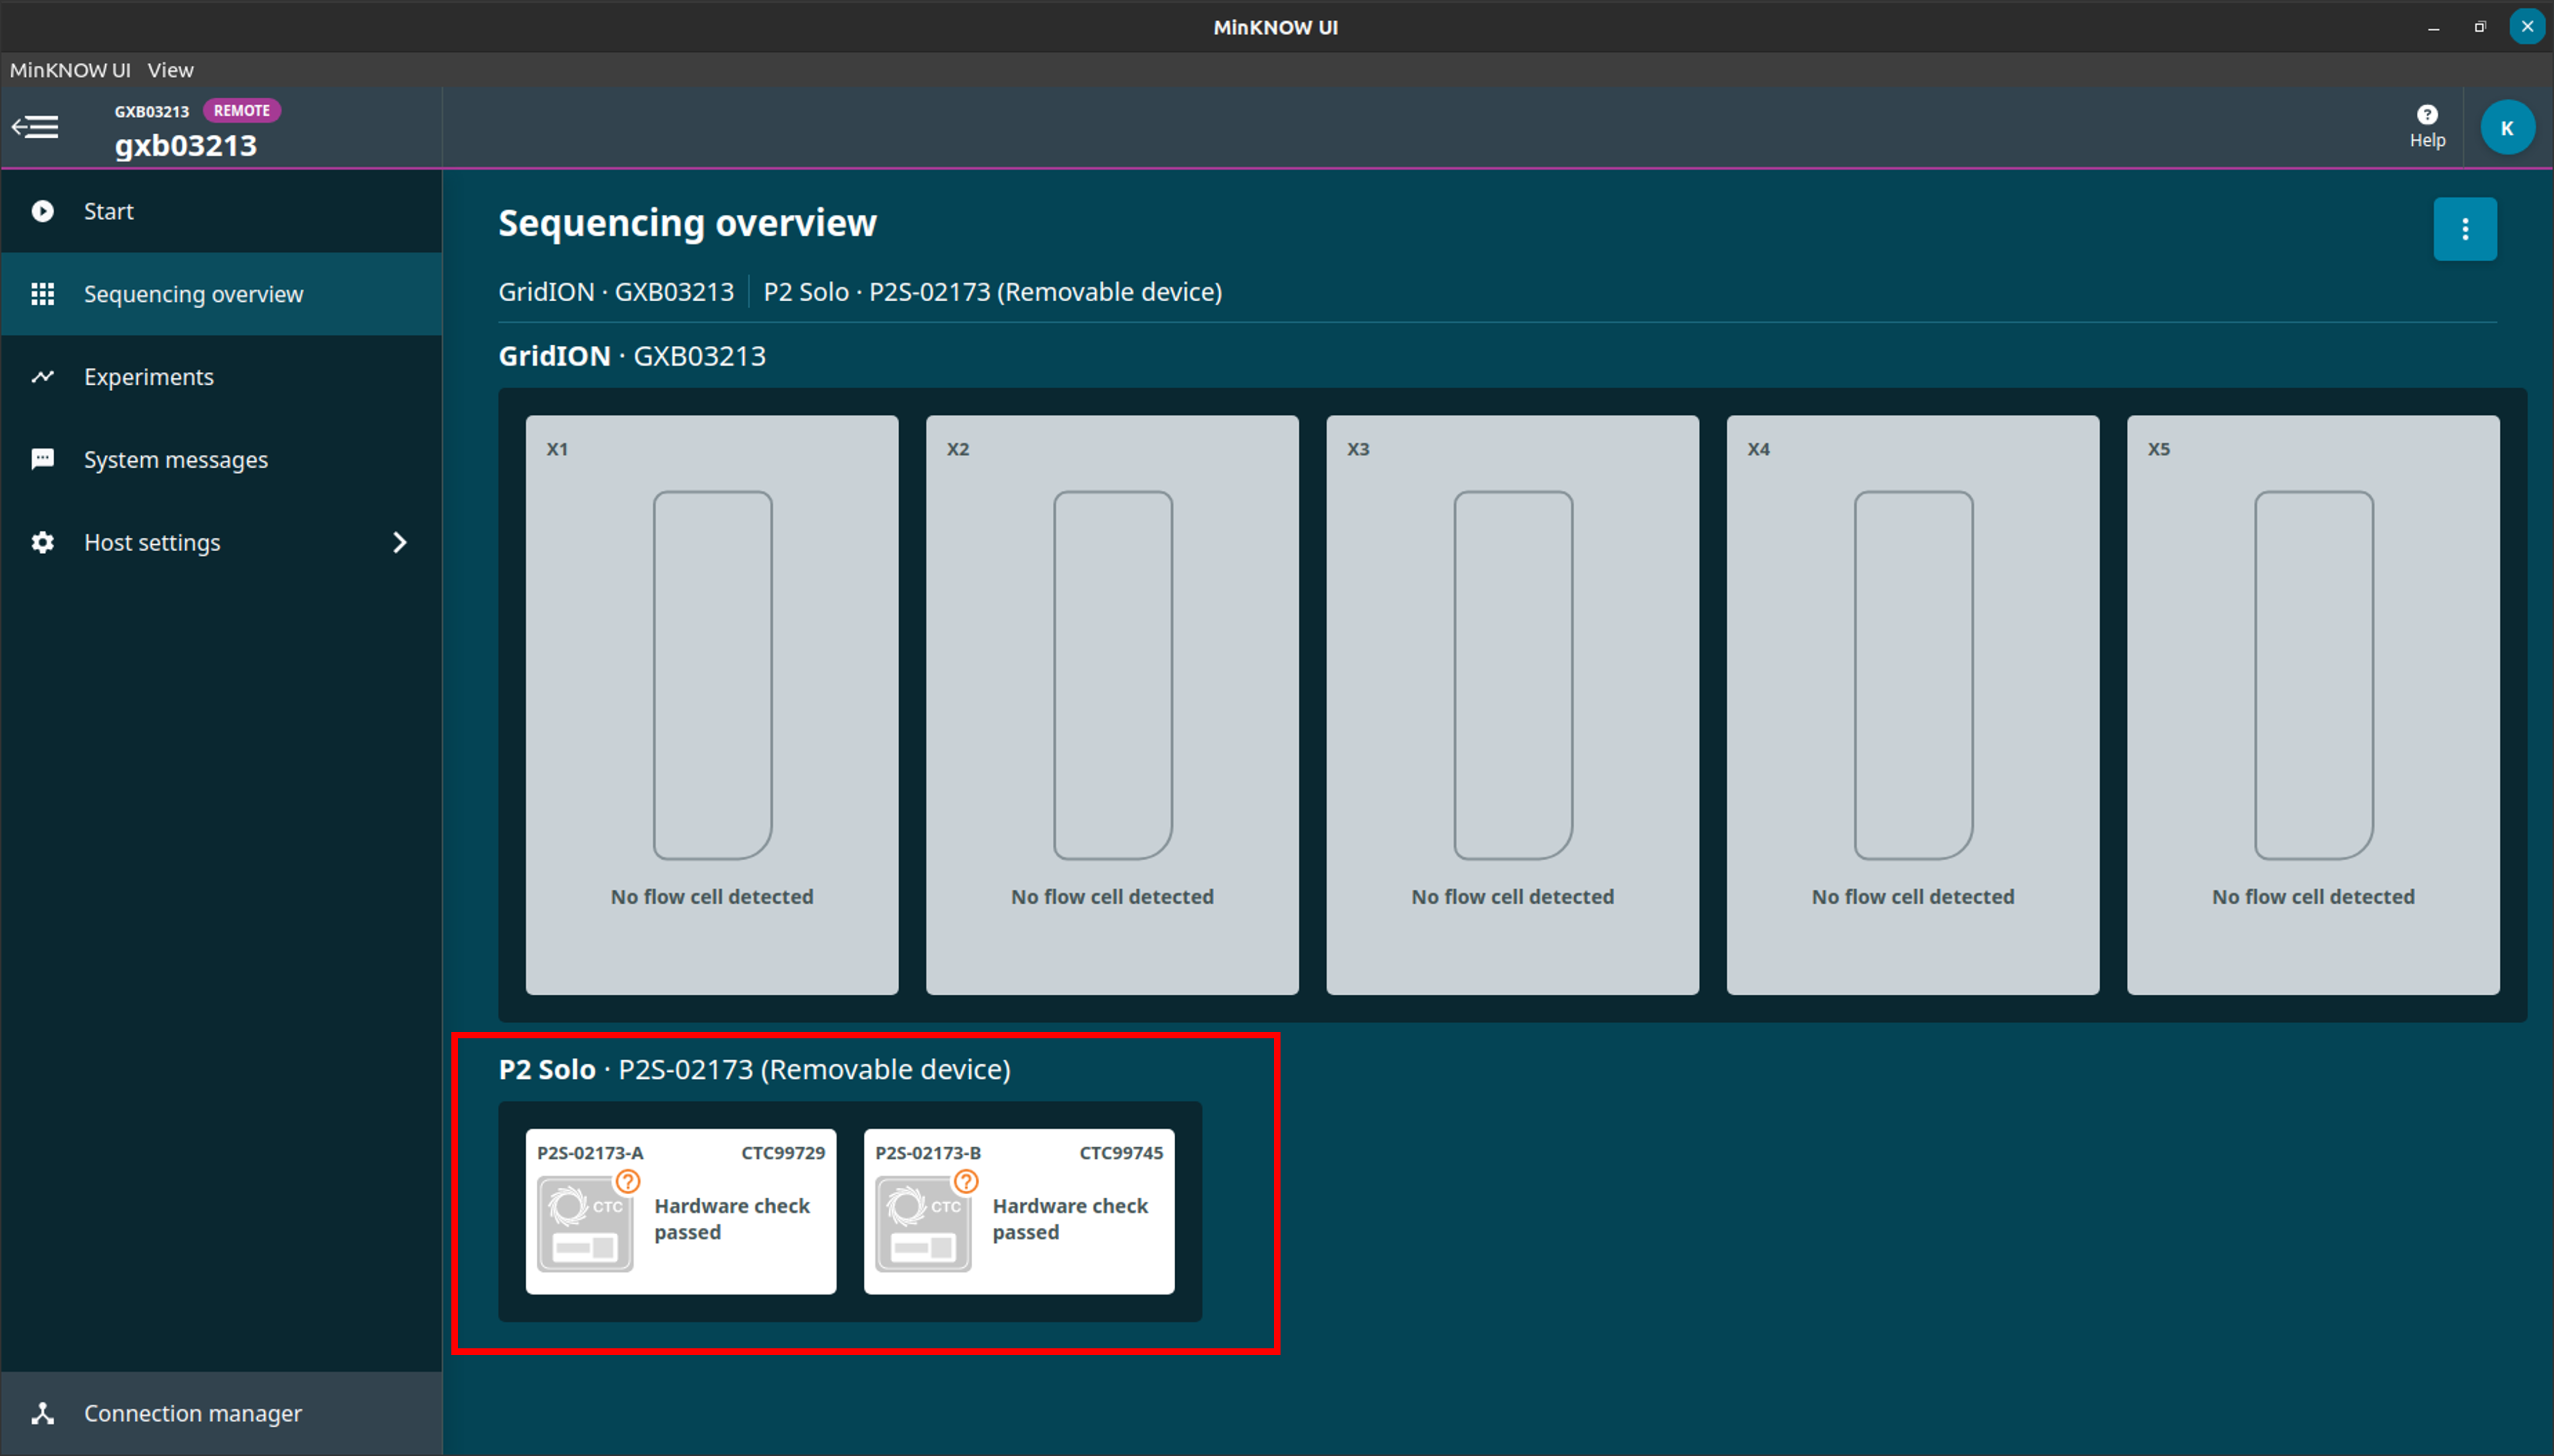Open the View menu

point(170,70)
